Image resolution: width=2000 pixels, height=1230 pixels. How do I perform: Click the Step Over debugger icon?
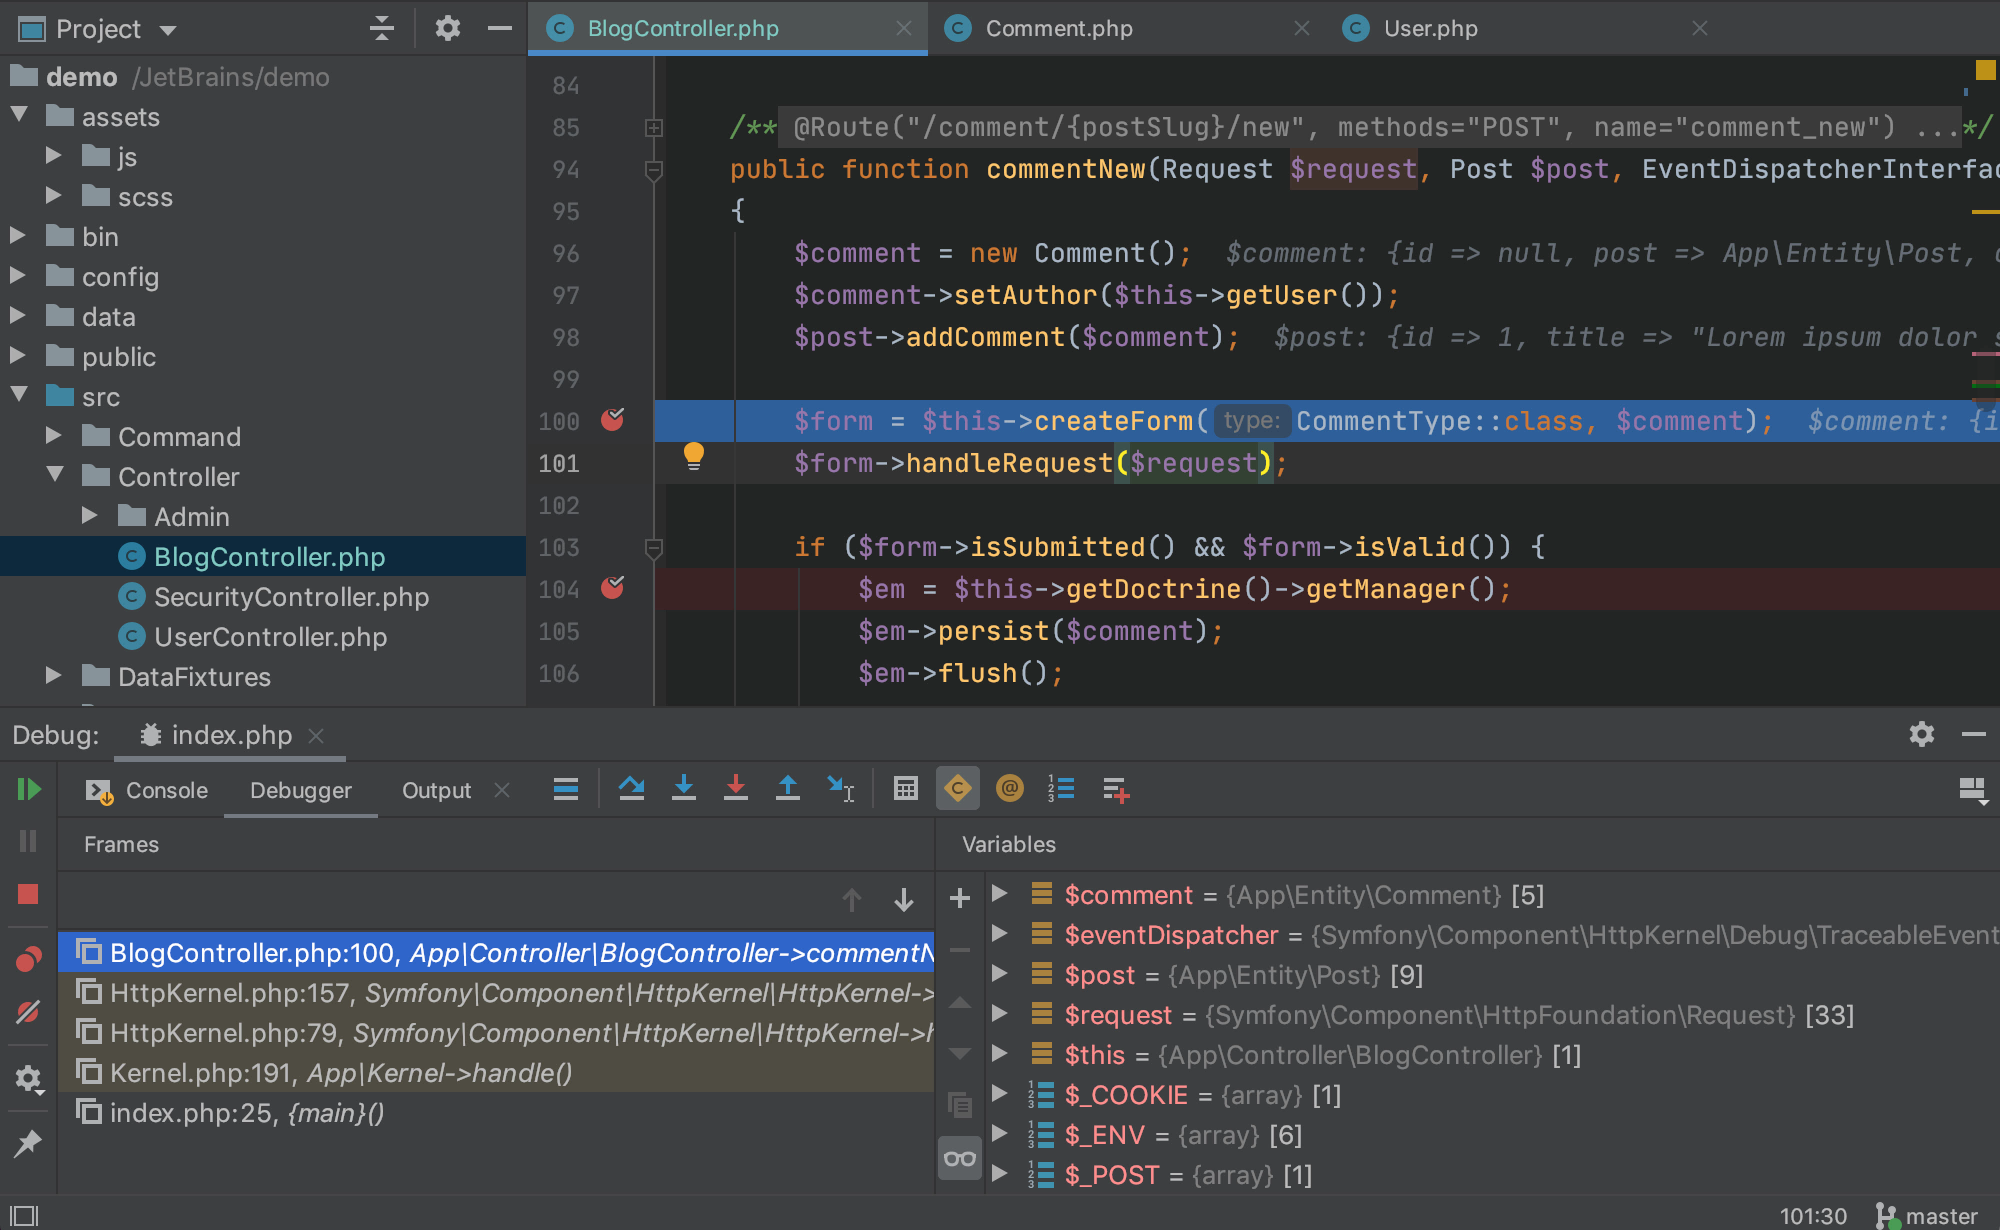tap(631, 790)
